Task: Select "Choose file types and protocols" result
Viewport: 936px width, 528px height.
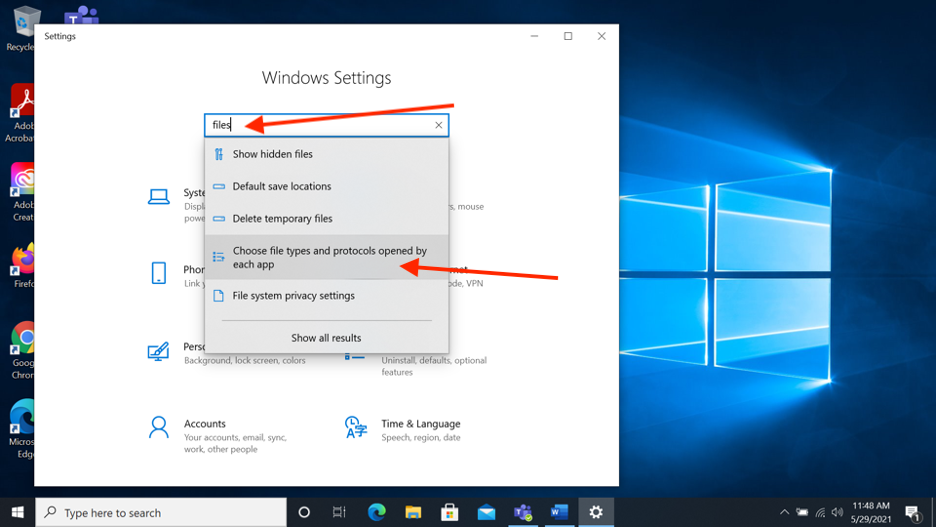Action: (x=328, y=257)
